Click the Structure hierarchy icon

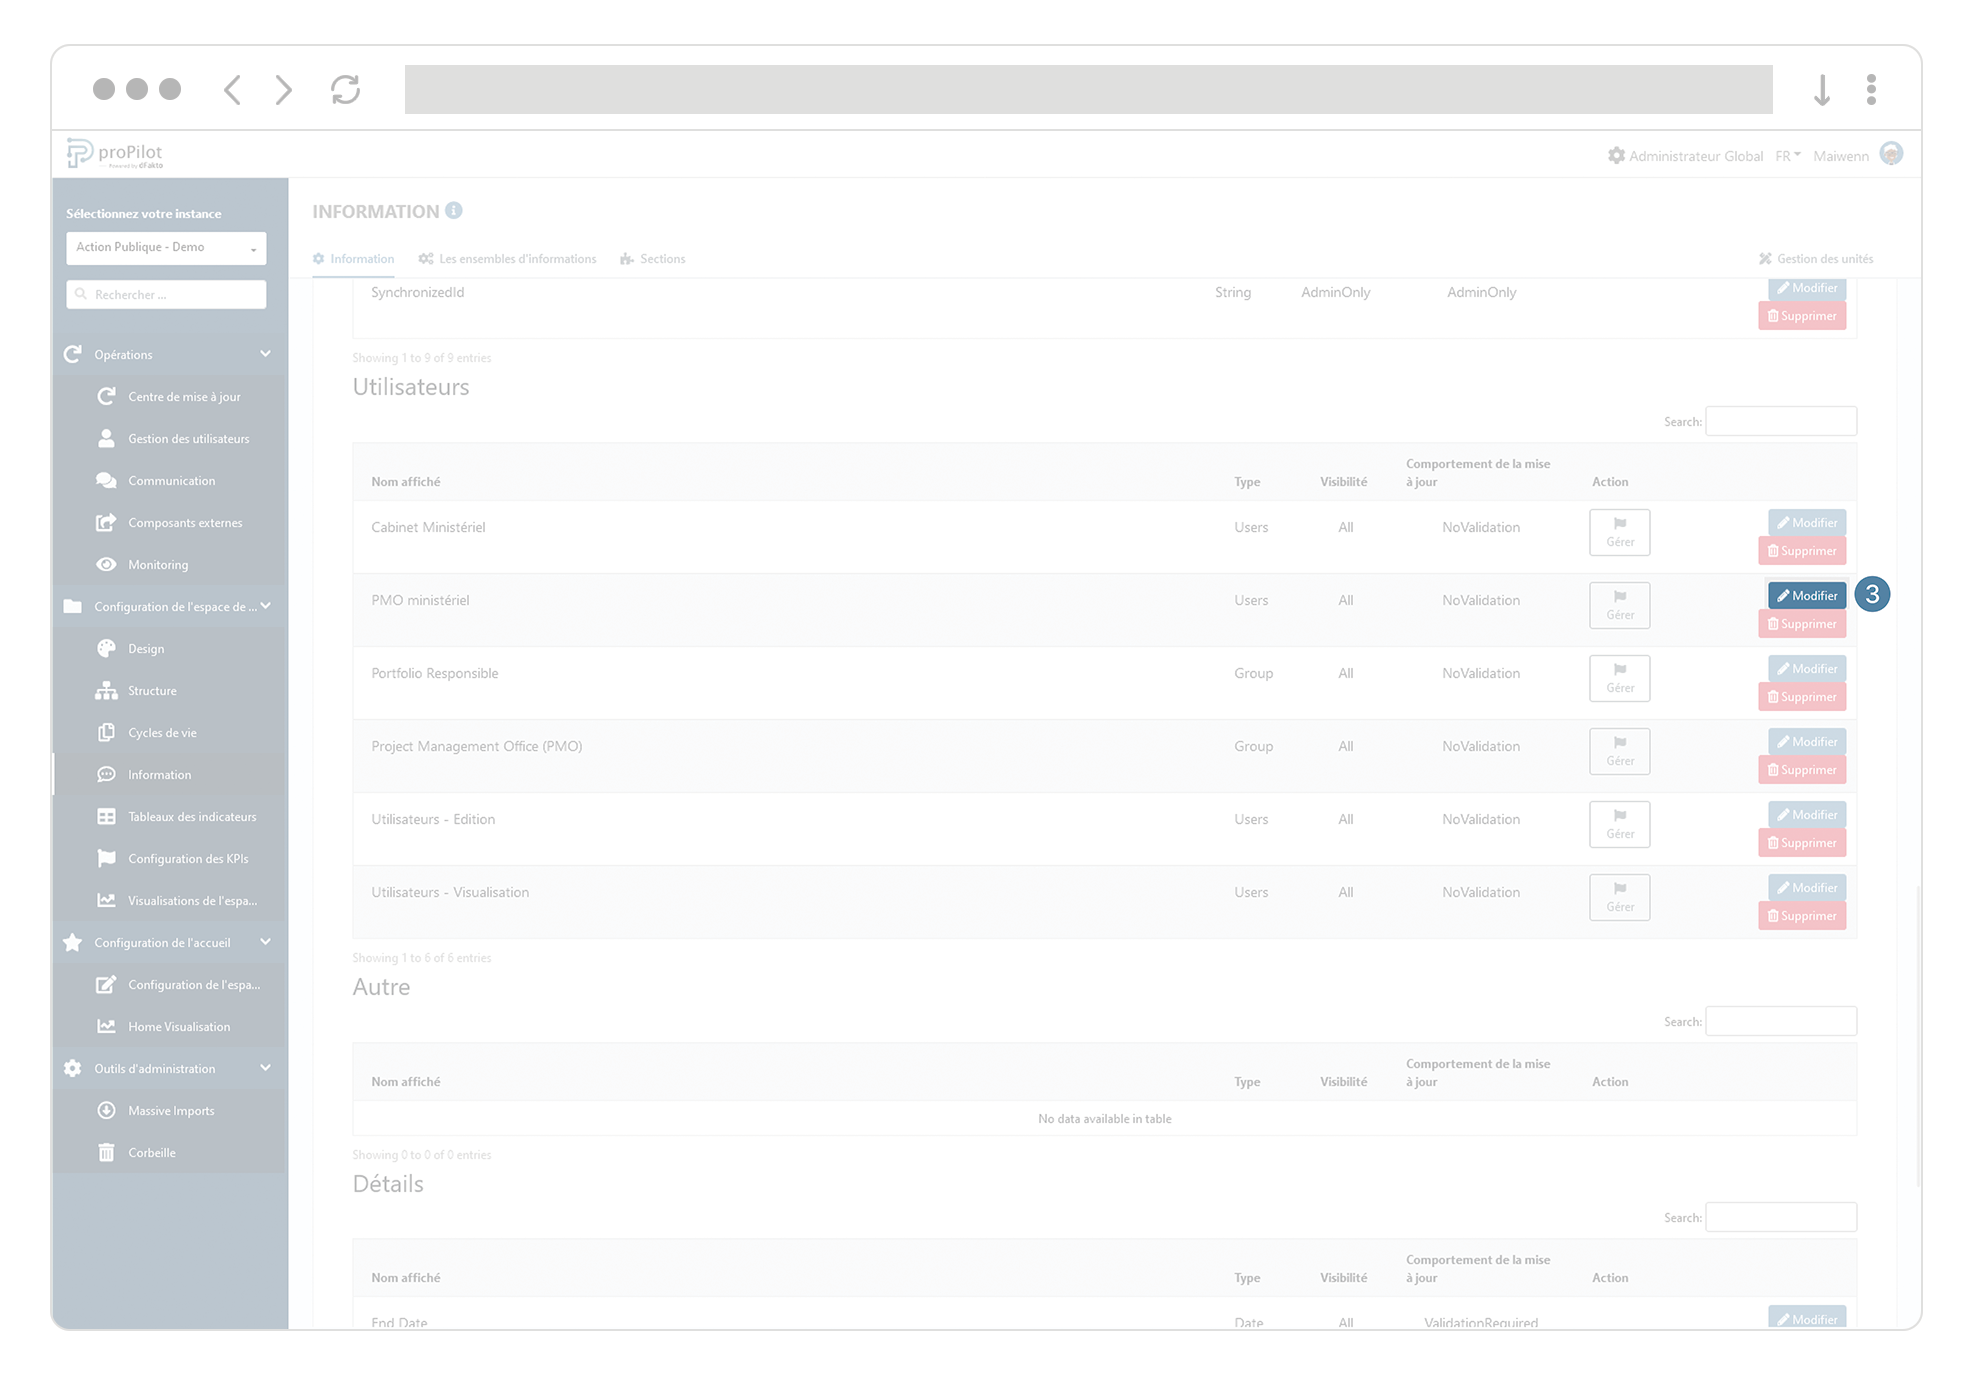106,690
